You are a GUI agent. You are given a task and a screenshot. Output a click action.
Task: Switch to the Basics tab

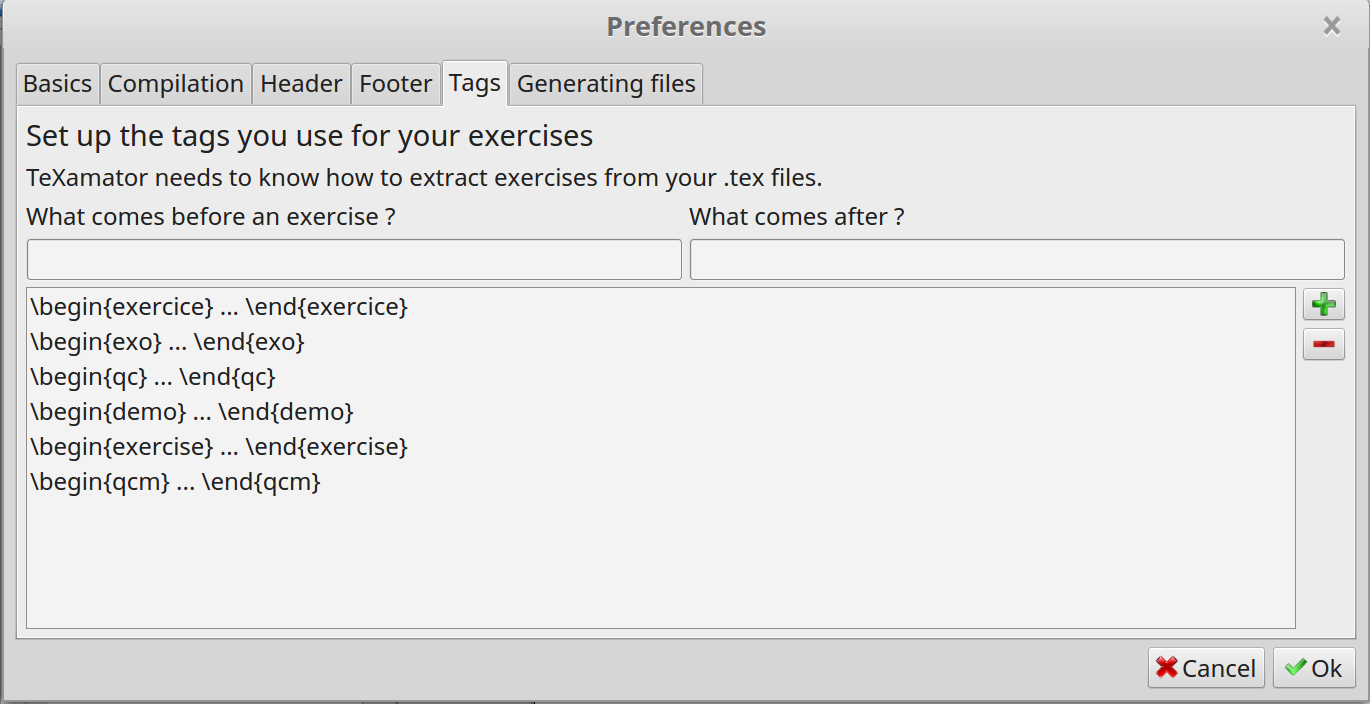point(58,84)
